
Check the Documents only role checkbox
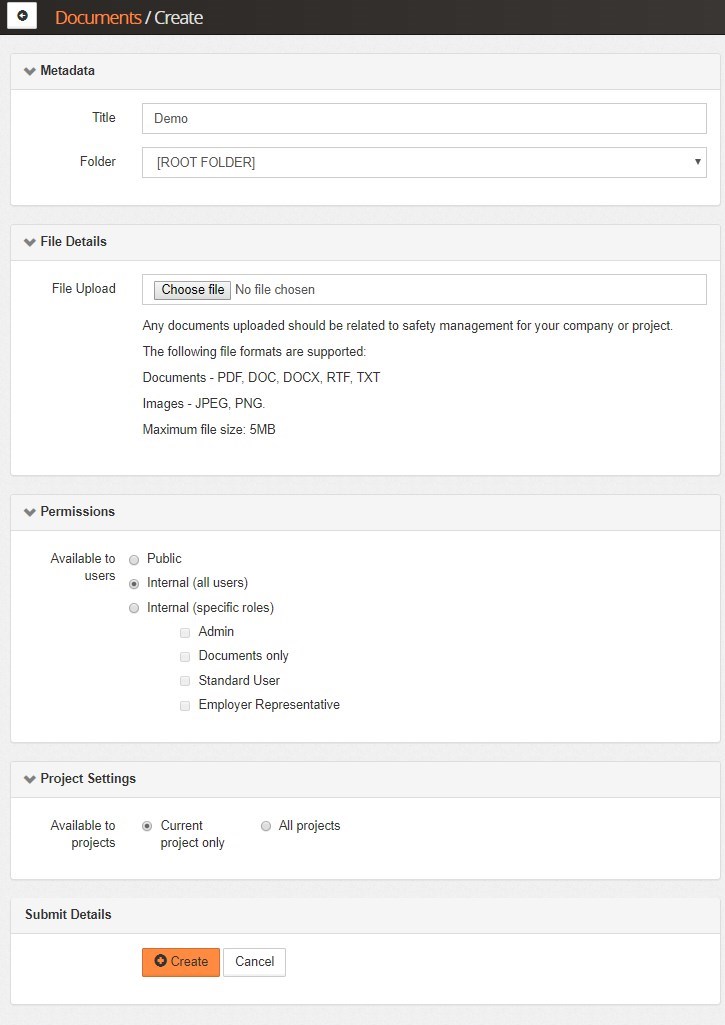tap(185, 657)
